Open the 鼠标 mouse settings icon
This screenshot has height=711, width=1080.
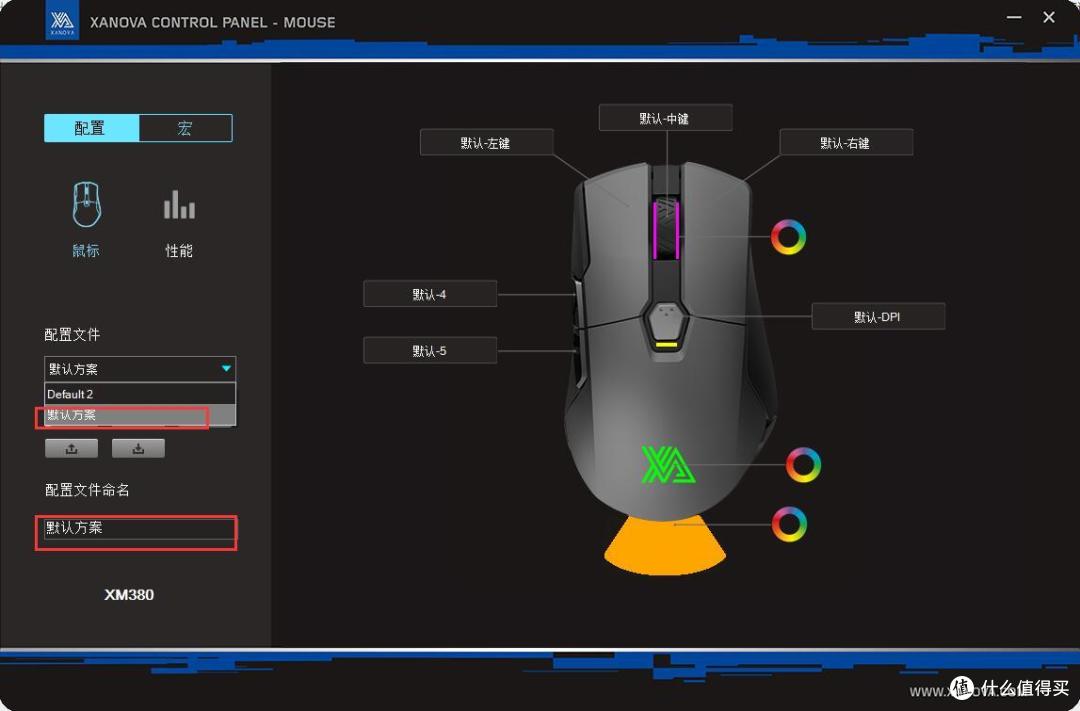click(x=86, y=205)
